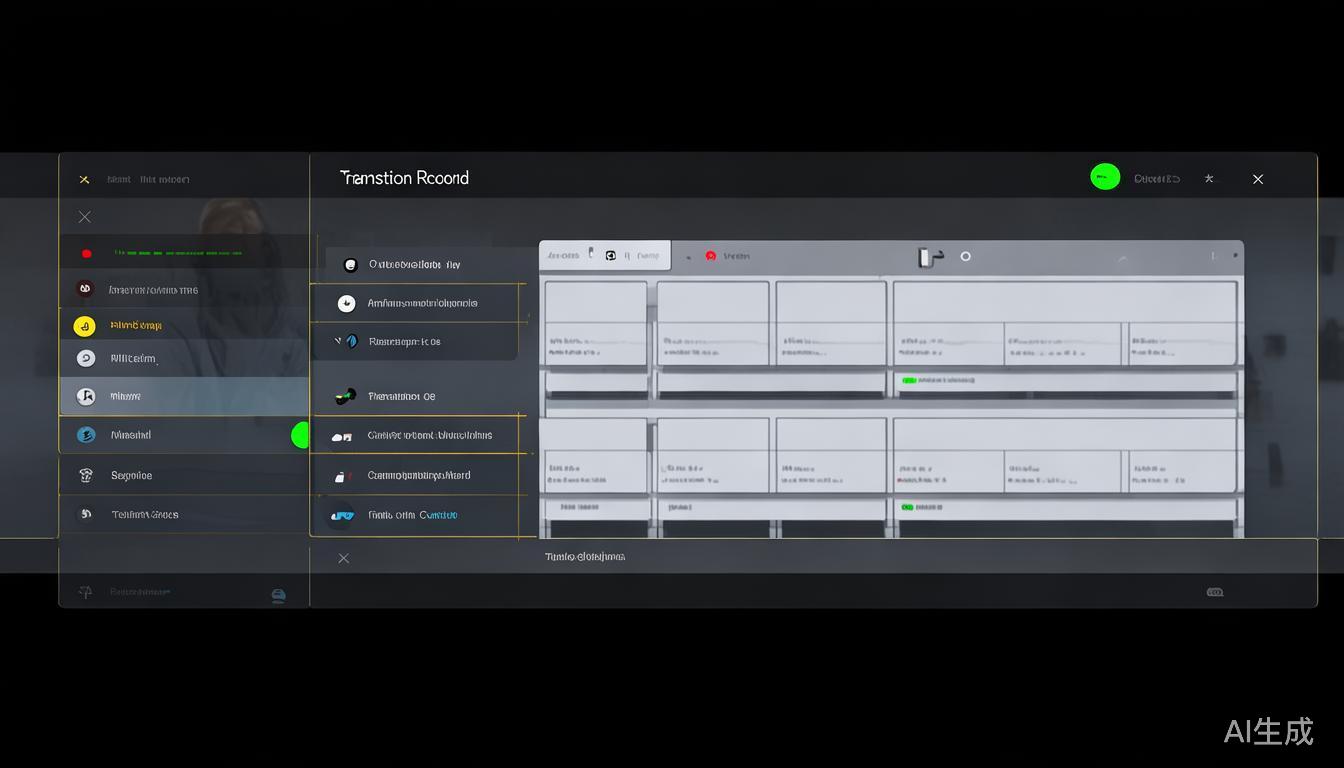Image resolution: width=1344 pixels, height=768 pixels.
Task: Click the text link in the bottom bar
Action: tap(585, 557)
